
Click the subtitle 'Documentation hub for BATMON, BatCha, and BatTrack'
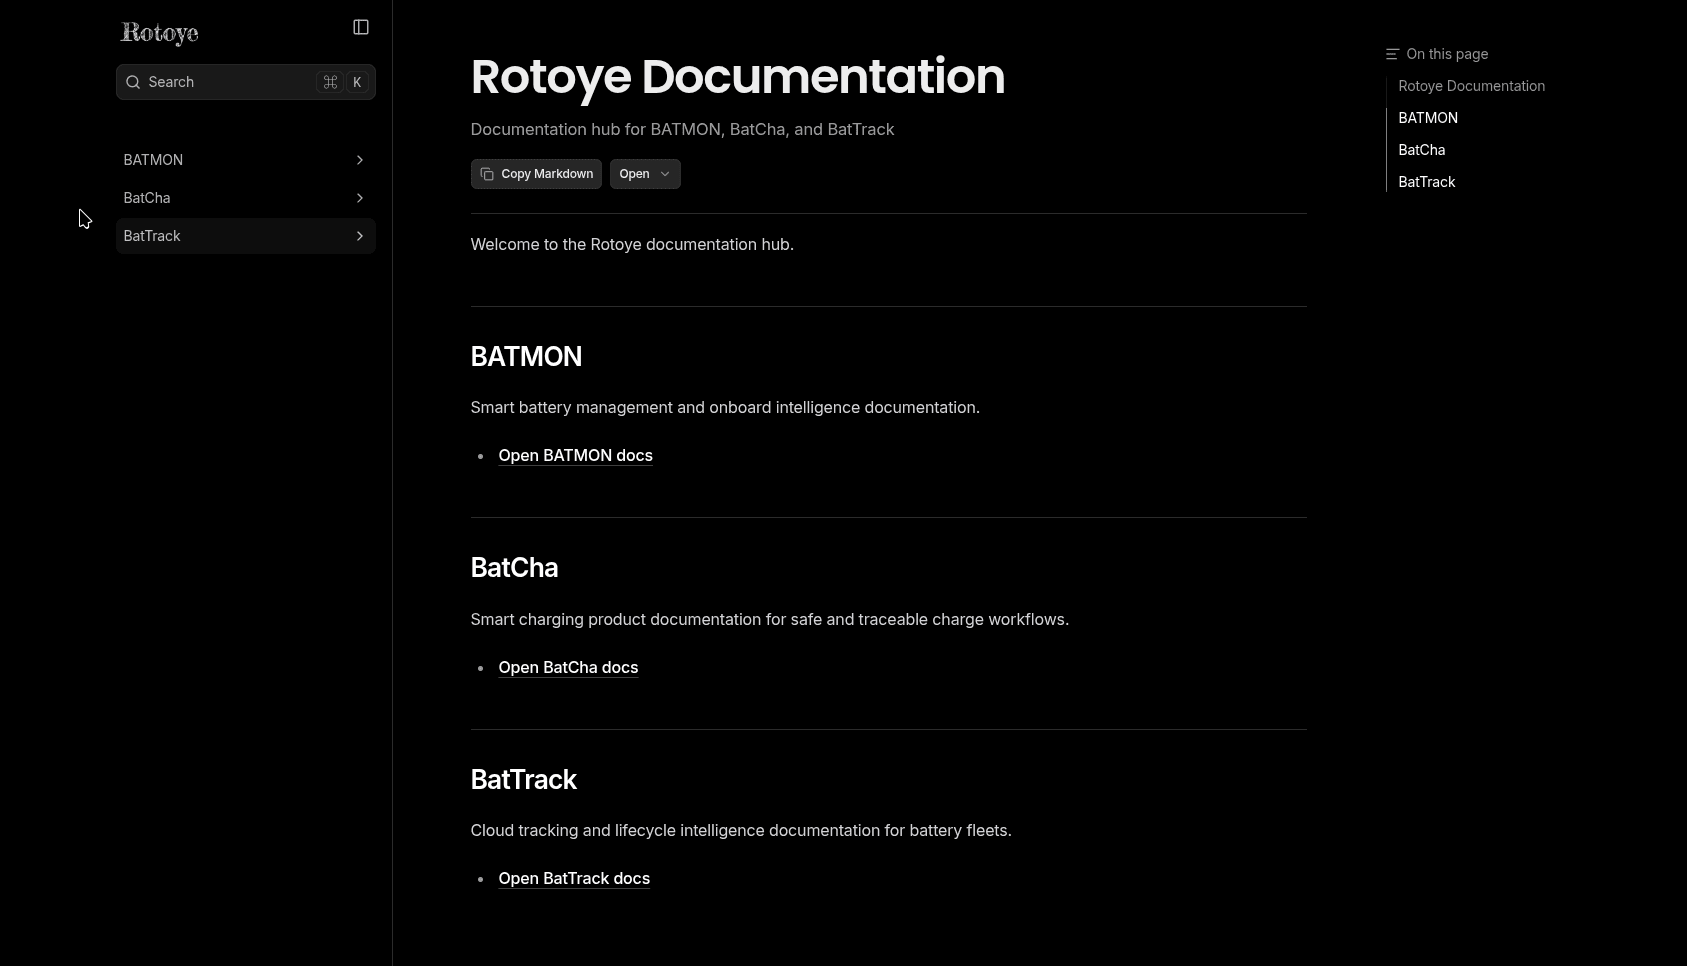[x=682, y=130]
